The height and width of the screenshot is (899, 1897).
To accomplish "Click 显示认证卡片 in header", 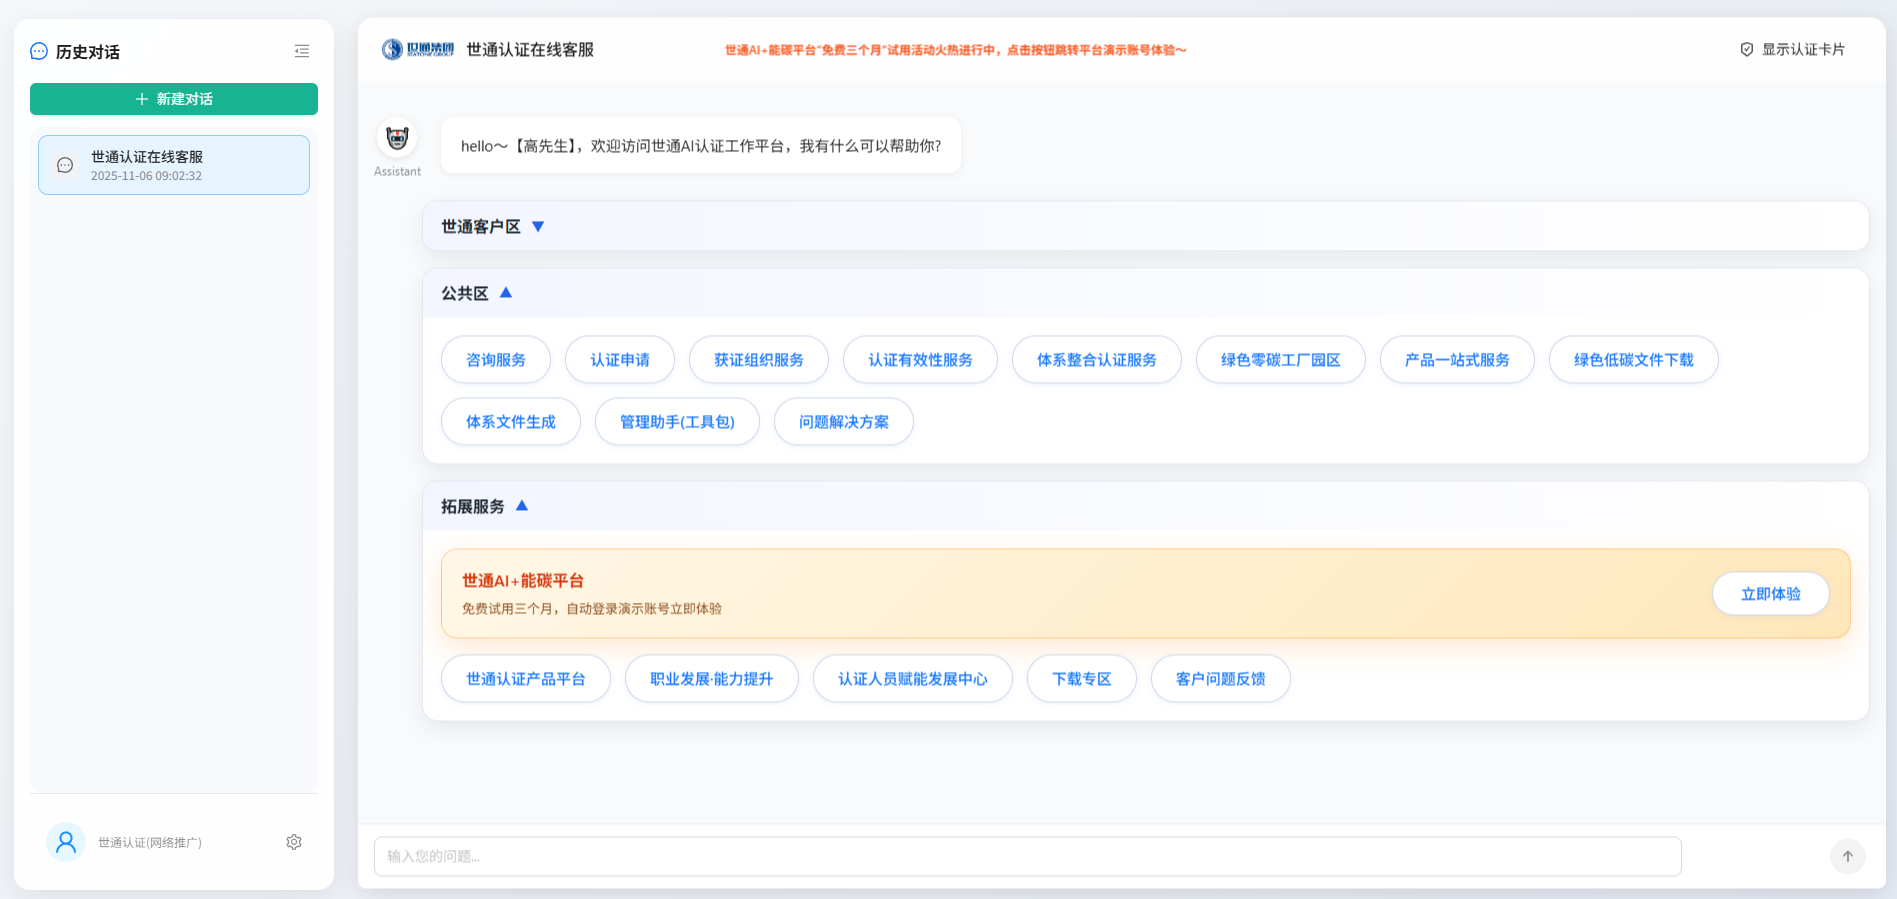I will (1793, 49).
